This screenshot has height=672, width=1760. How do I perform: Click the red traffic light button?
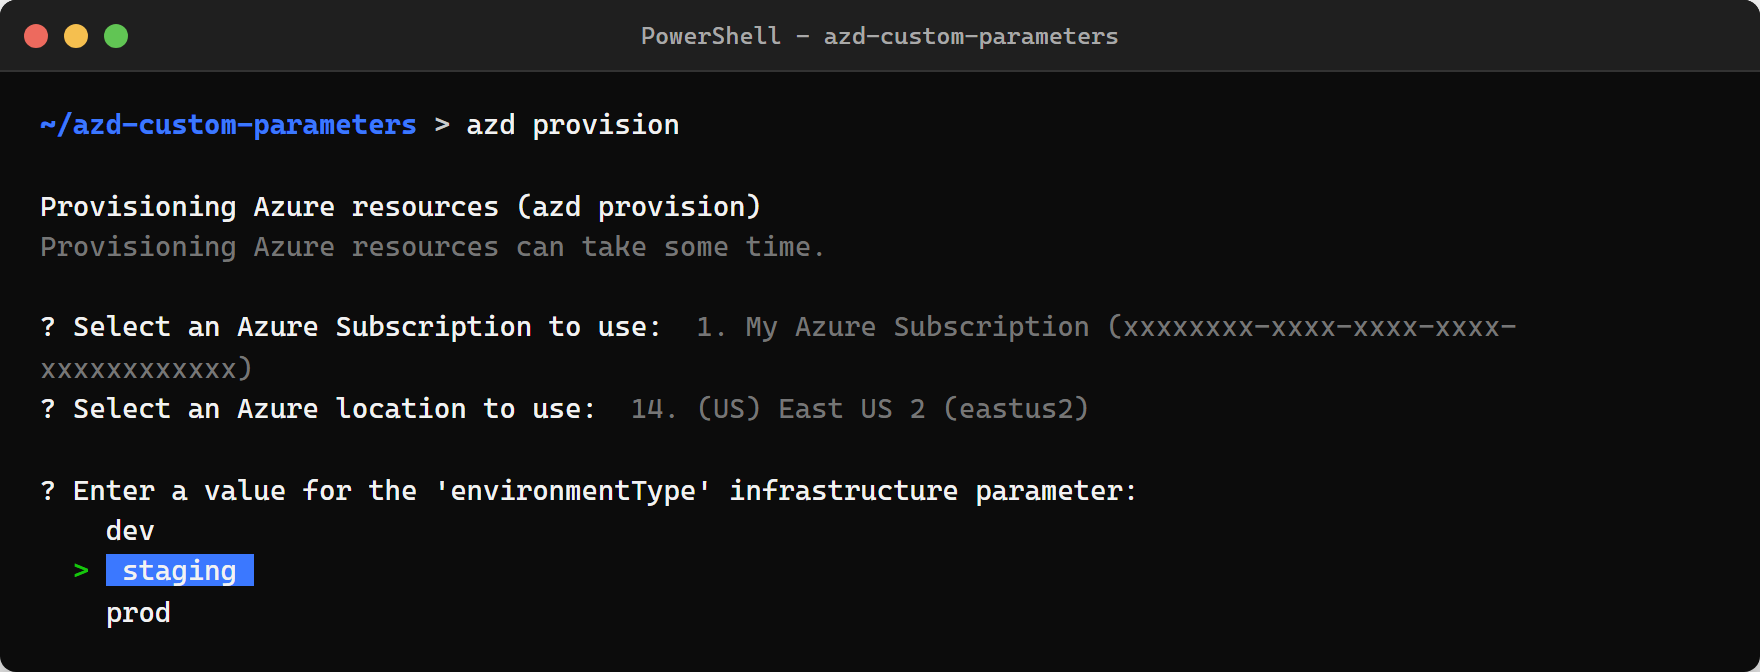(36, 35)
